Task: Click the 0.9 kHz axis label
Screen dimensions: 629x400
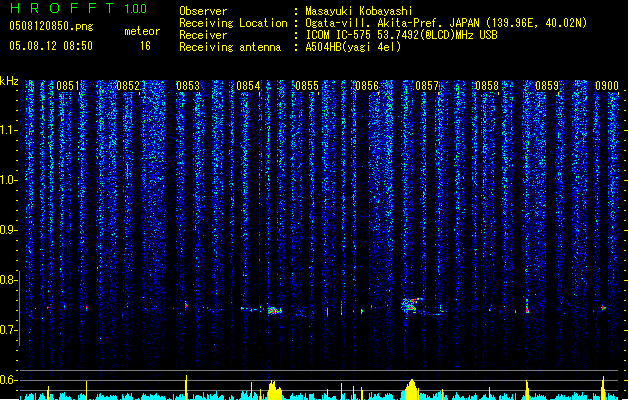Action: [9, 230]
